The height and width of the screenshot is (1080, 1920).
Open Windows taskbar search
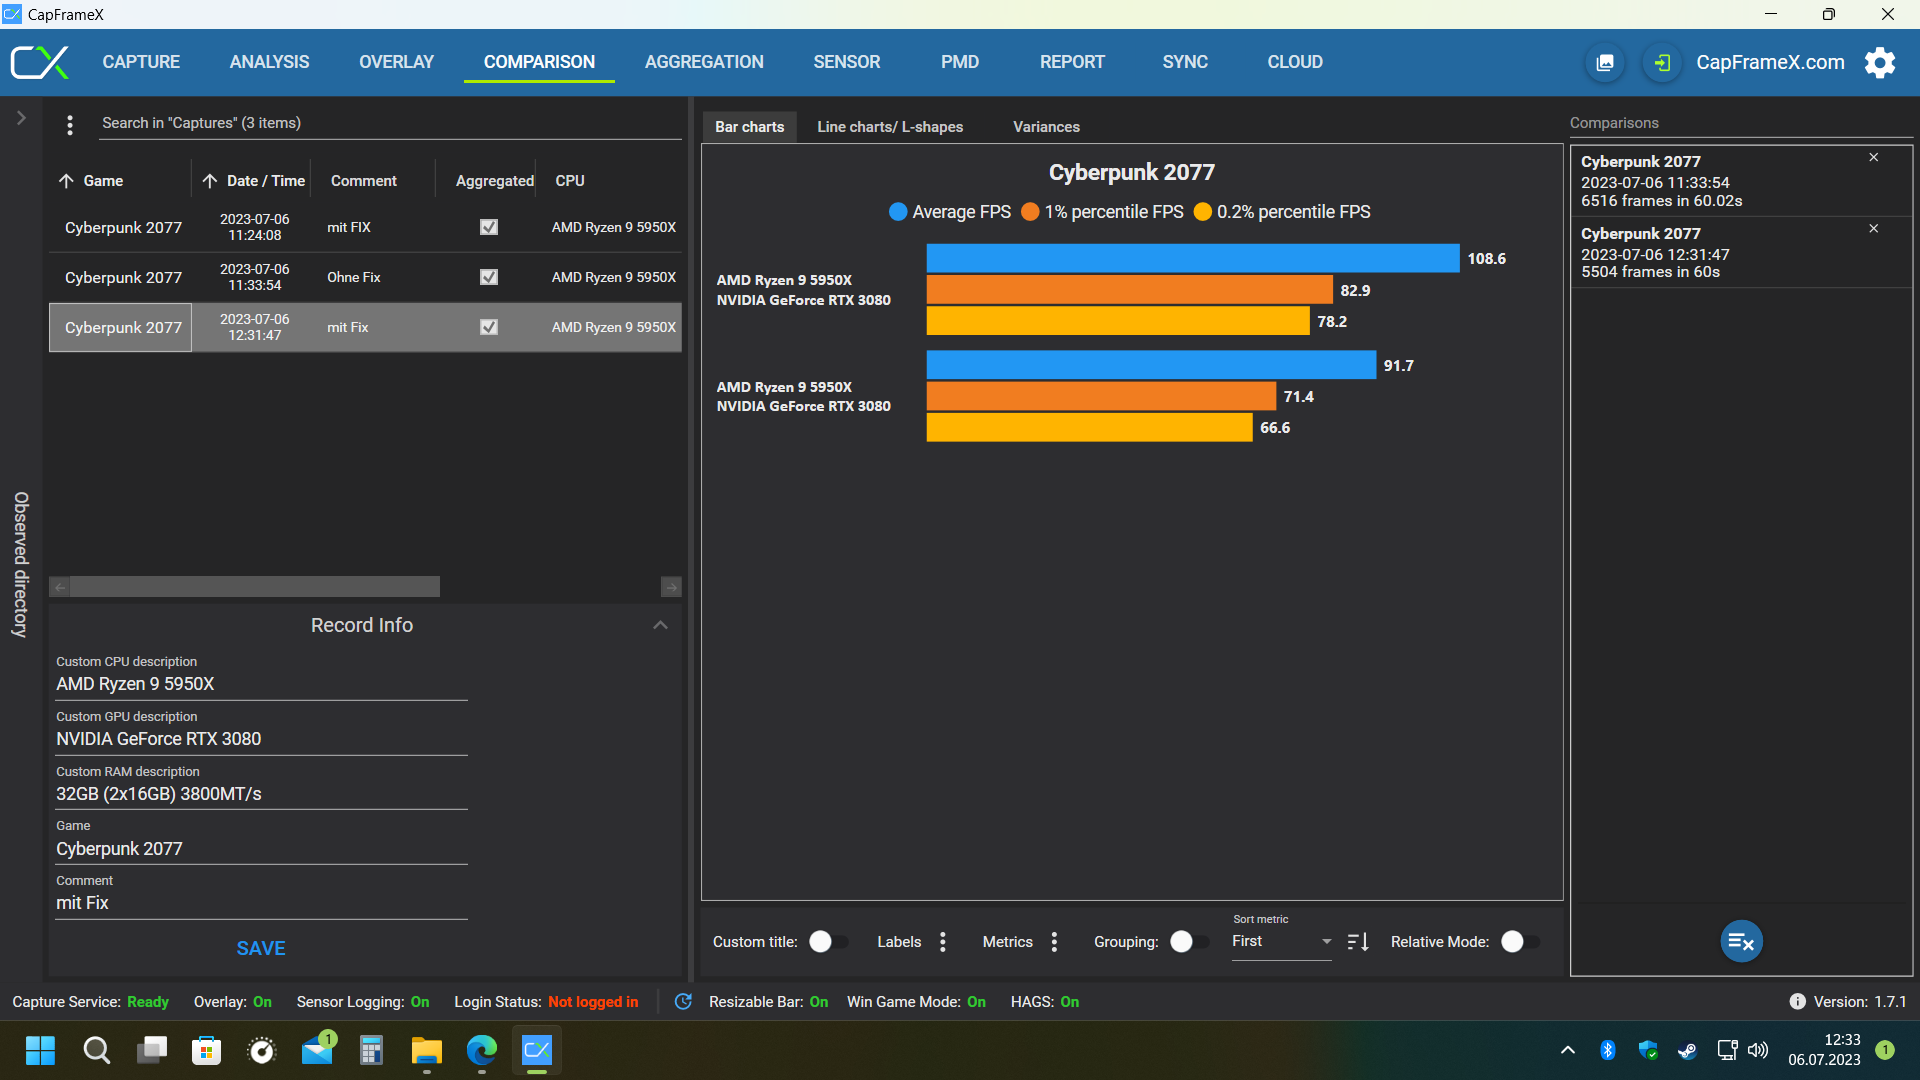coord(96,1050)
